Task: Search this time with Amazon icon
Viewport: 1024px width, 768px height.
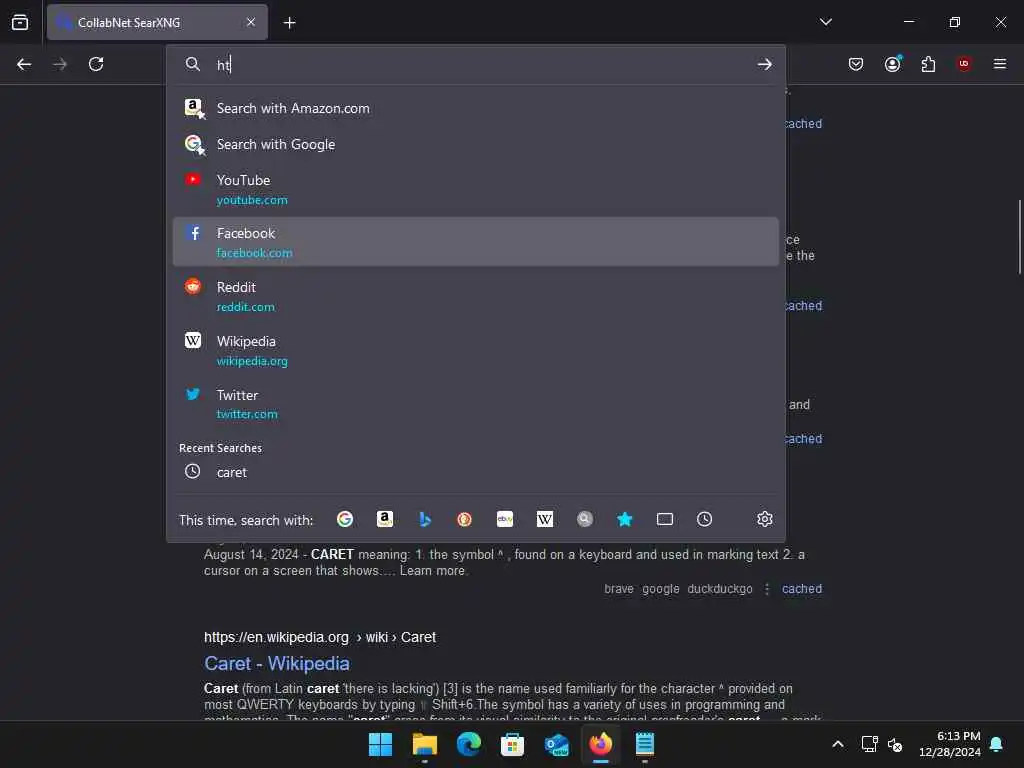Action: click(385, 519)
